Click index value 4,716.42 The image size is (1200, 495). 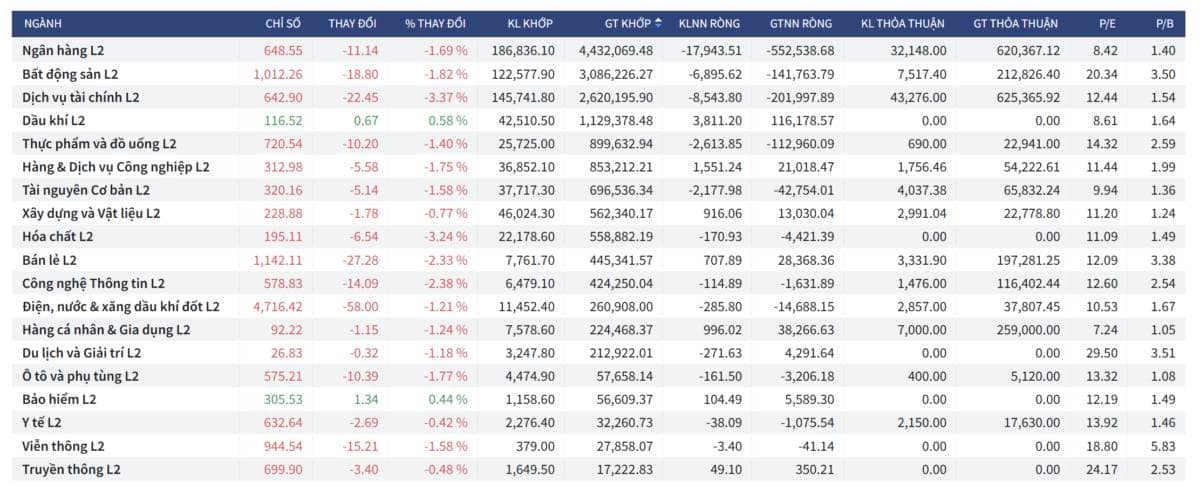(277, 306)
